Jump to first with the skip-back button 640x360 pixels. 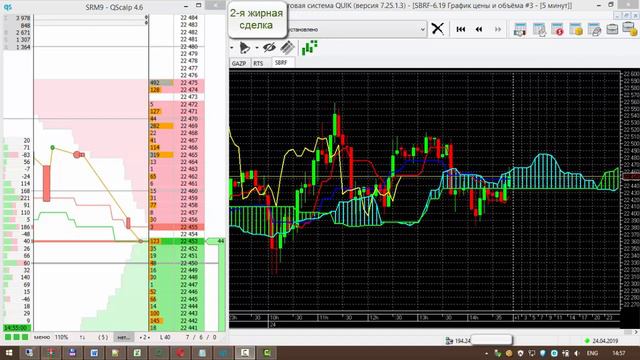point(461,29)
